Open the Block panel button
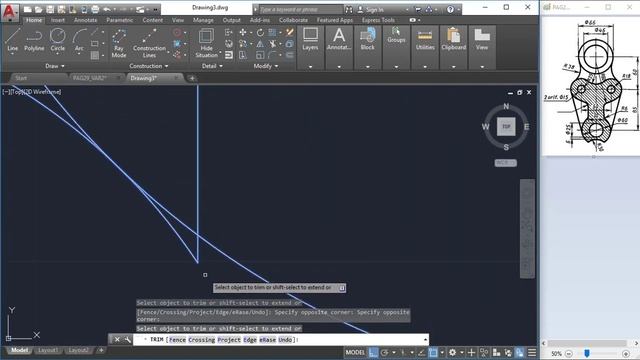 click(367, 40)
